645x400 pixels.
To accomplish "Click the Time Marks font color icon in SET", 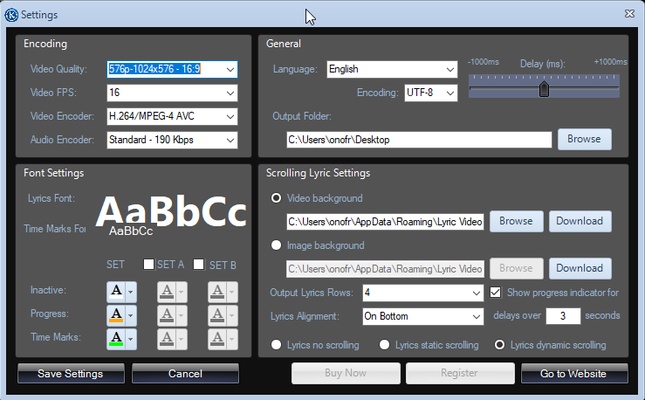I will (116, 338).
